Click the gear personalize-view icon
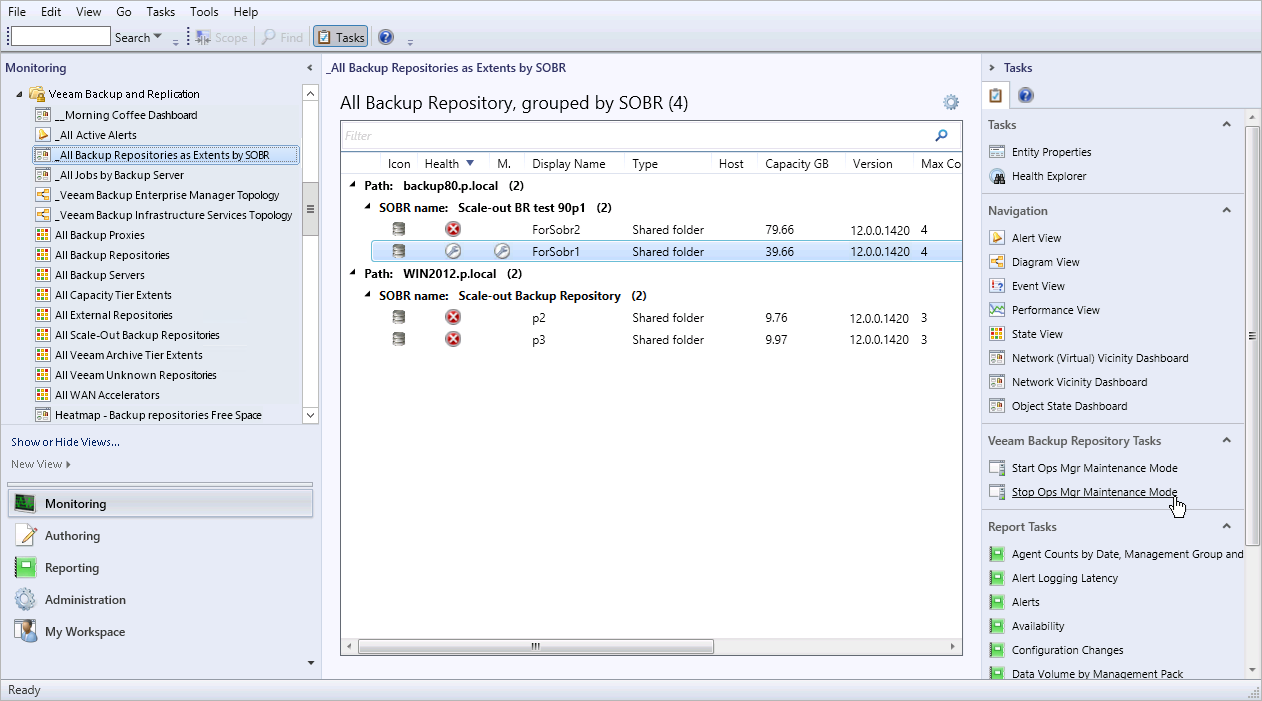The width and height of the screenshot is (1262, 701). click(951, 102)
